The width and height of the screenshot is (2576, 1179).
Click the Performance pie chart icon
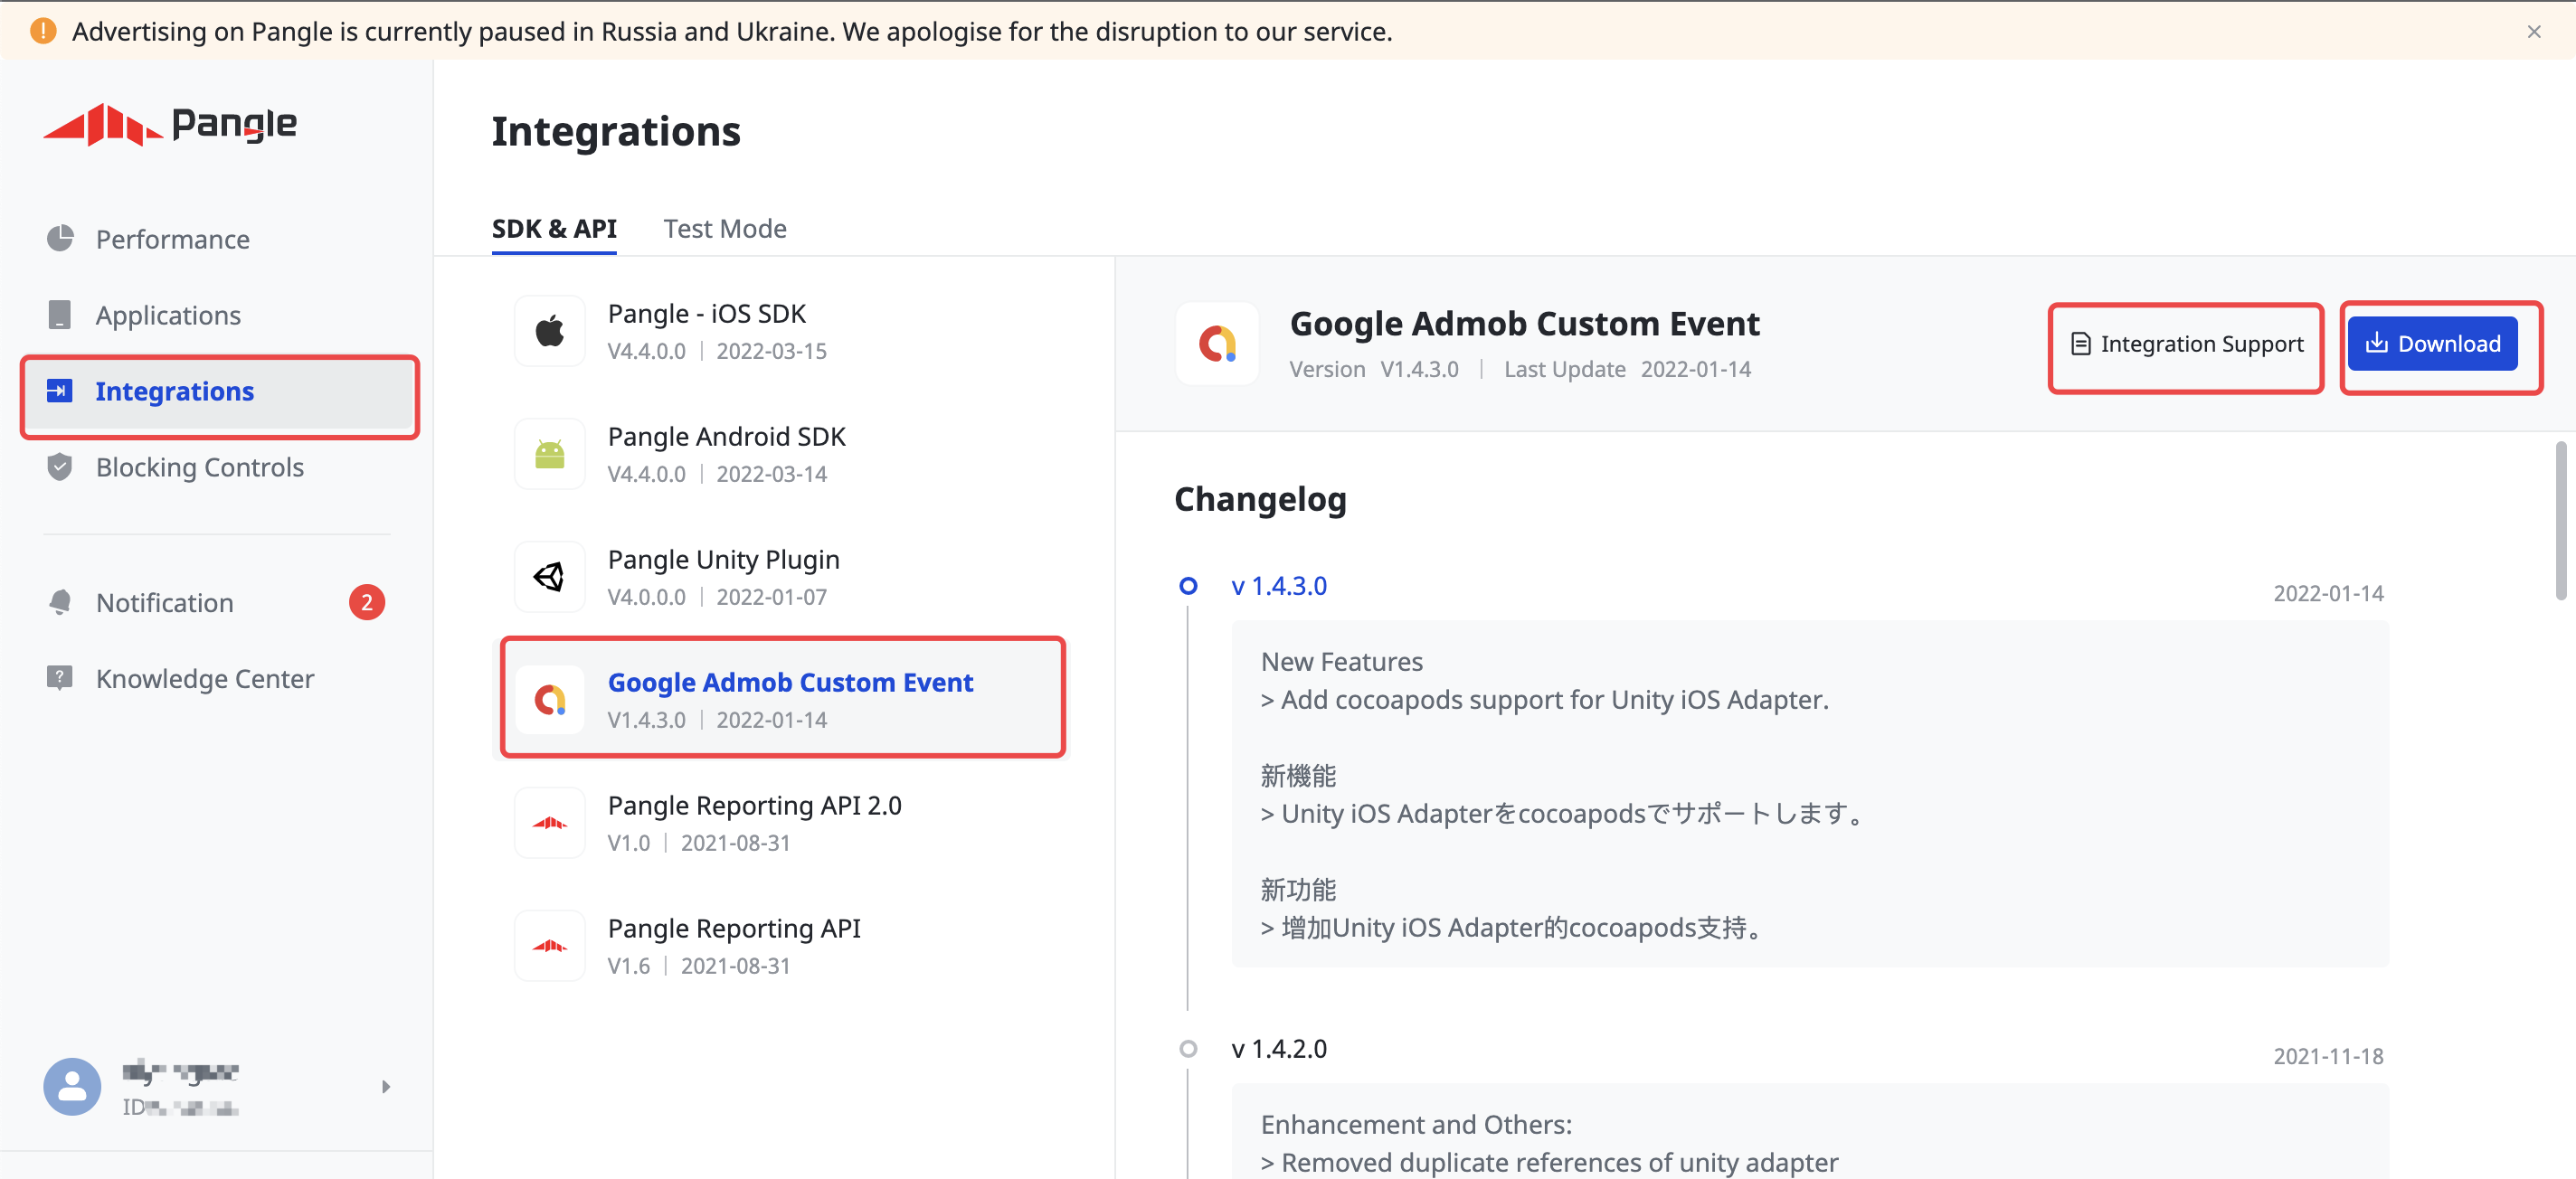pyautogui.click(x=60, y=239)
